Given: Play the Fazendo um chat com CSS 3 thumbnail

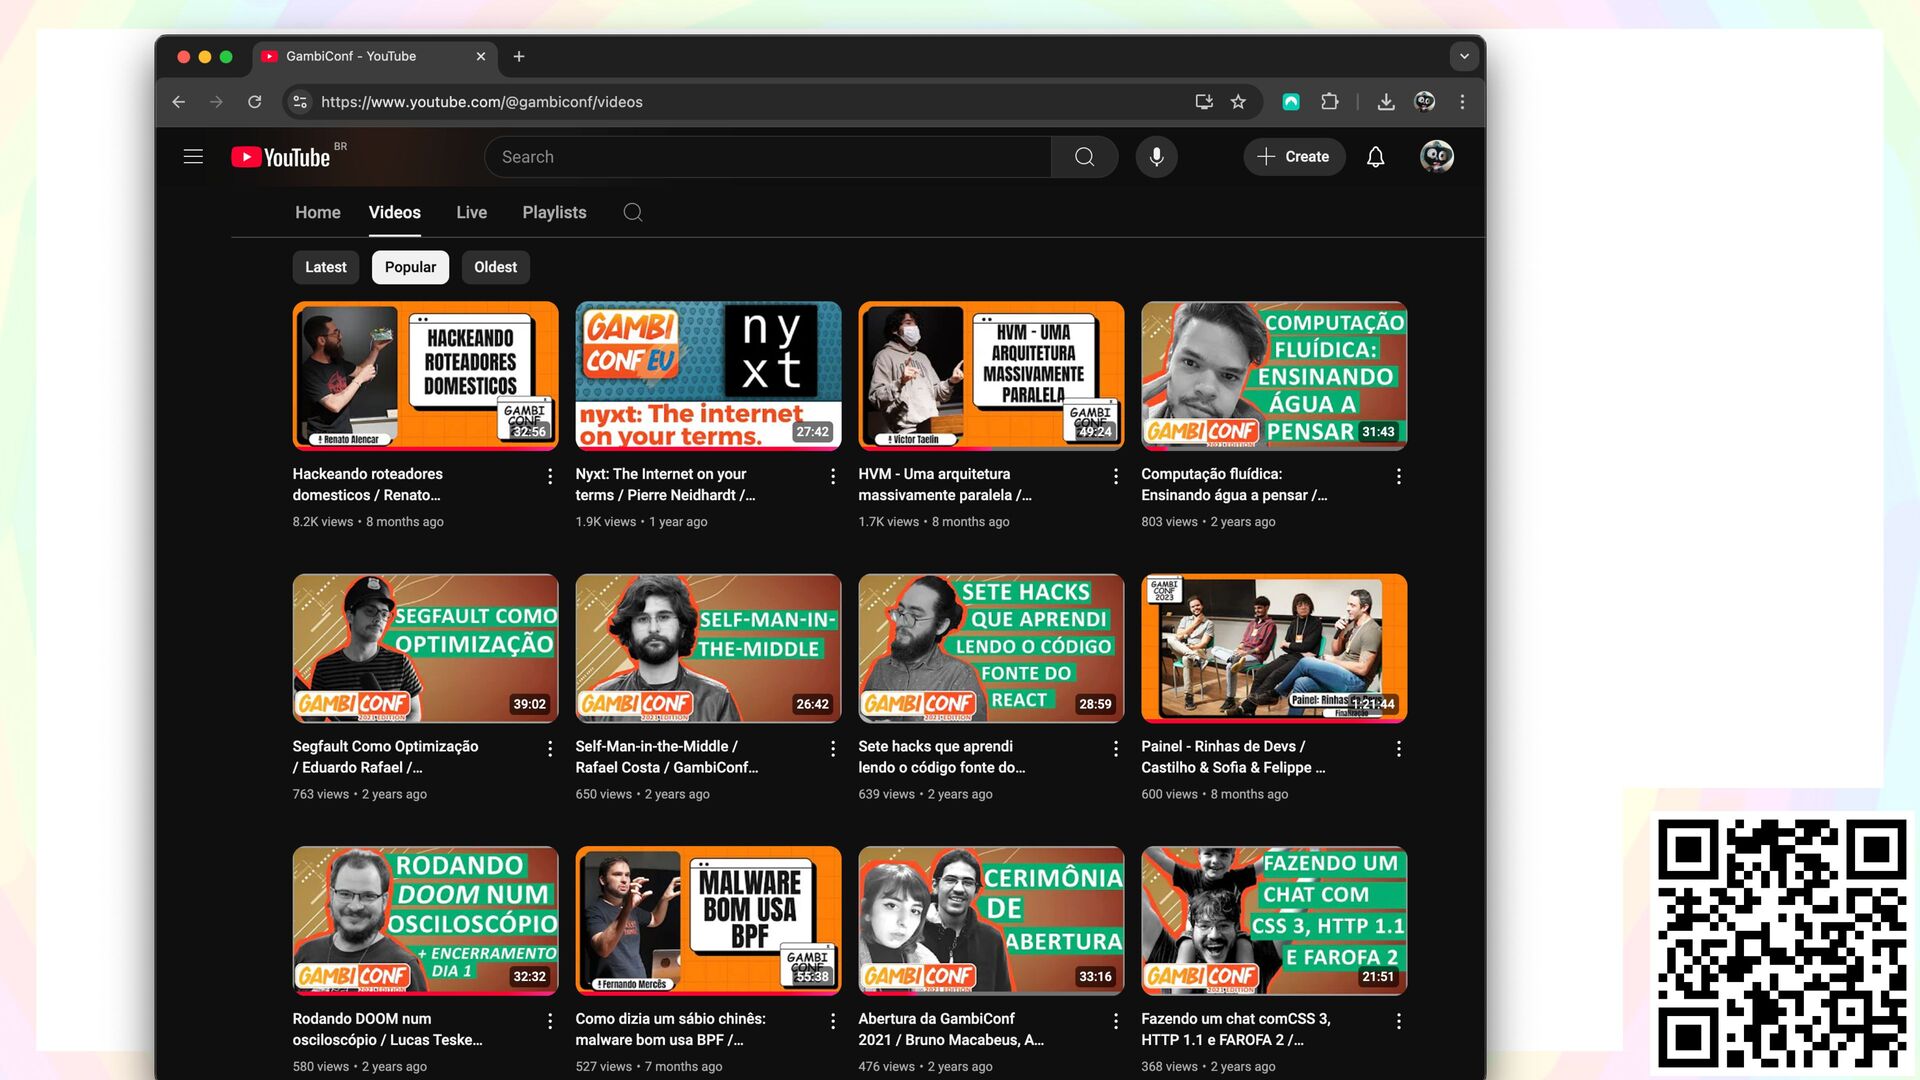Looking at the screenshot, I should (1274, 921).
